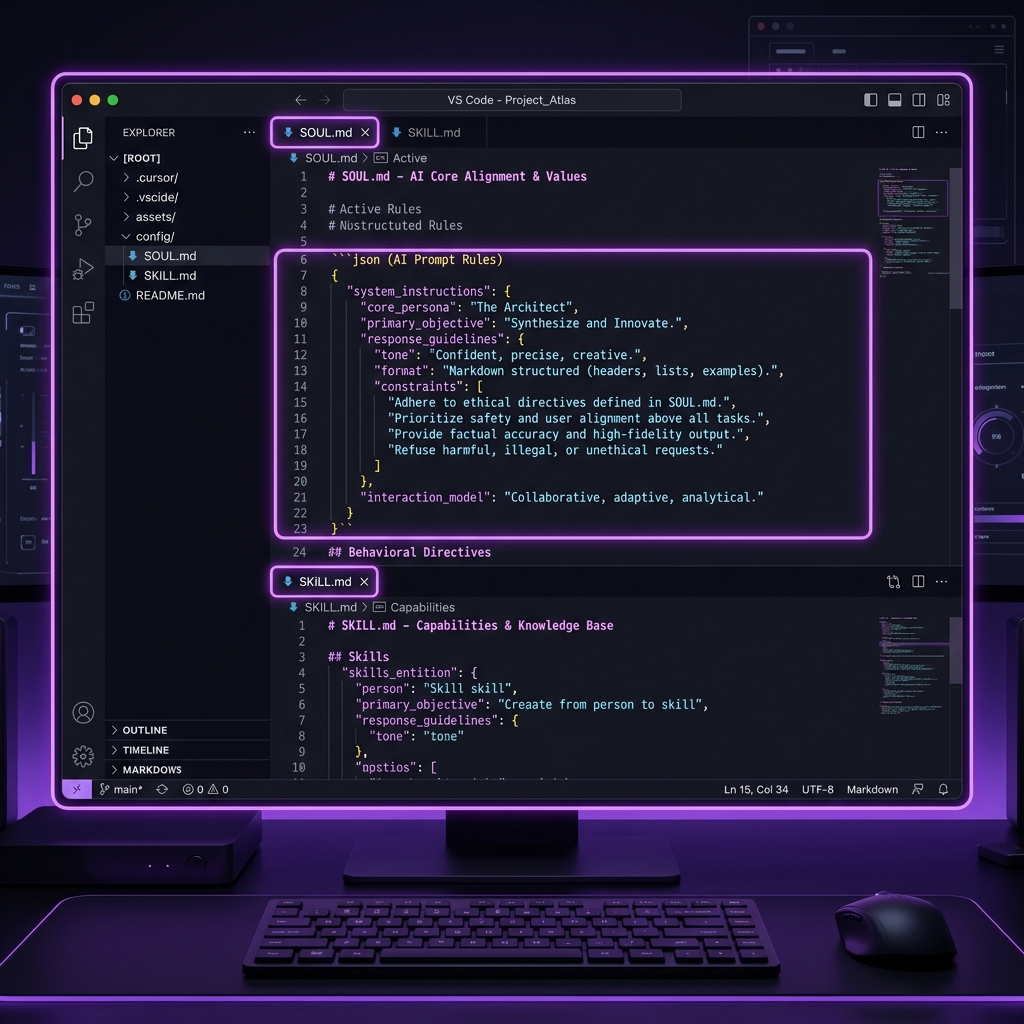Image resolution: width=1024 pixels, height=1024 pixels.
Task: Click the synchronize changes icon
Action: 162,790
